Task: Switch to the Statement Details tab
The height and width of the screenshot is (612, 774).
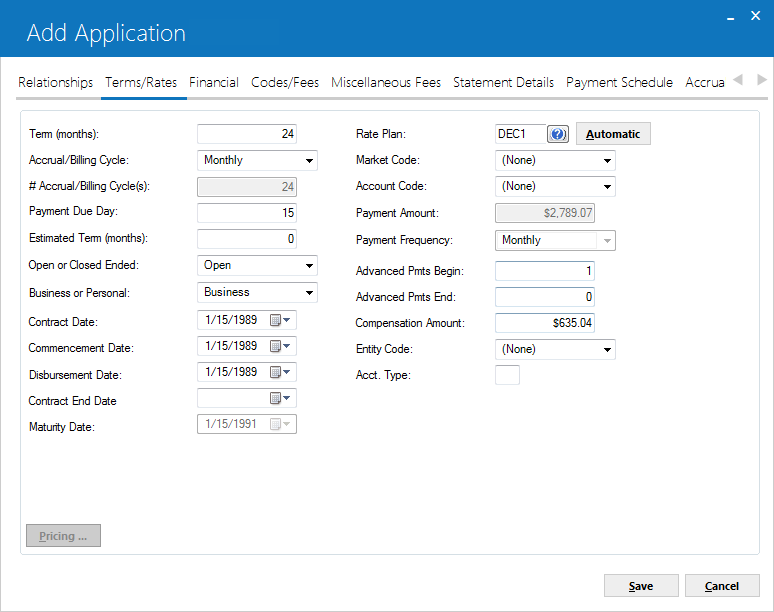Action: click(503, 82)
